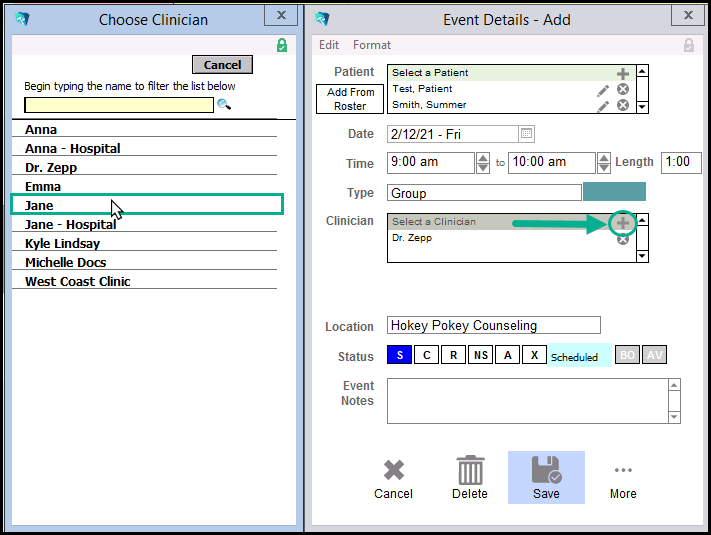Expand the end time 10:00 am dropdown
Image resolution: width=711 pixels, height=535 pixels.
tap(603, 163)
